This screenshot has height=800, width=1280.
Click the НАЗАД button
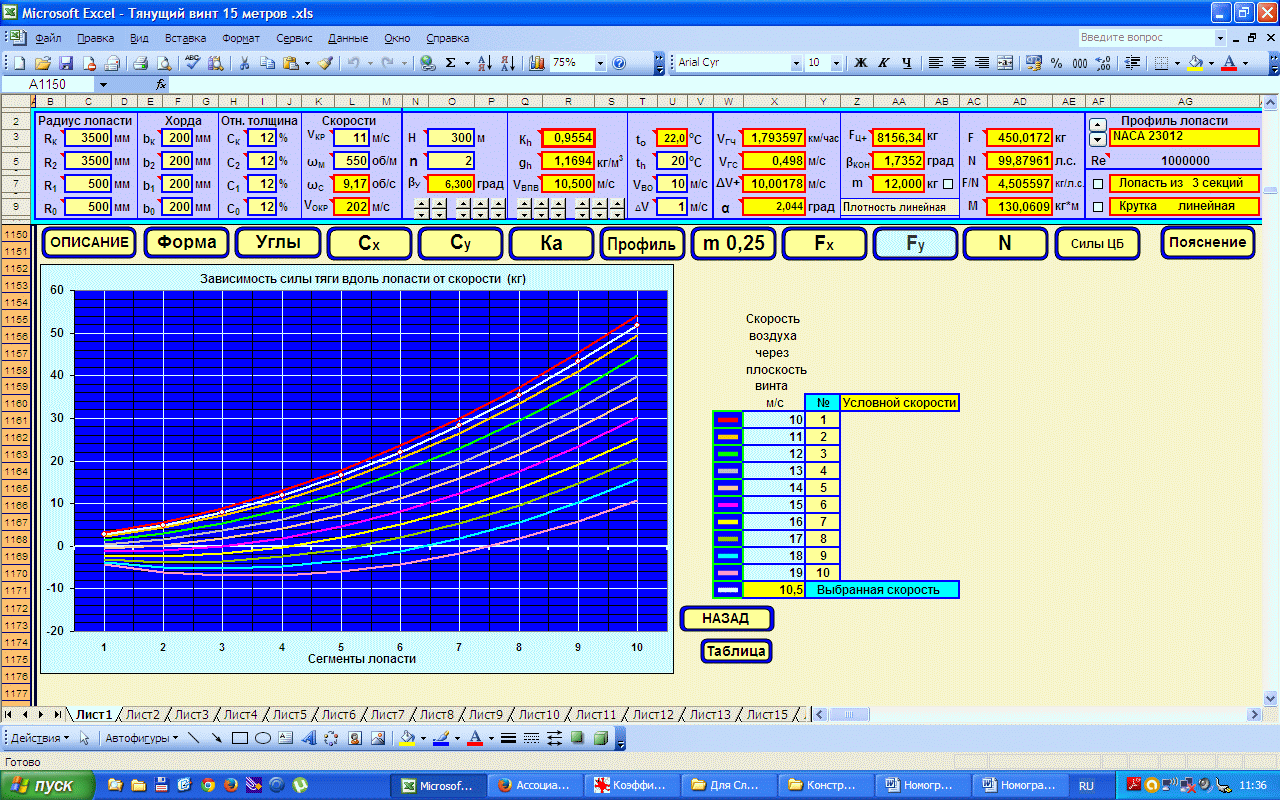coord(726,619)
